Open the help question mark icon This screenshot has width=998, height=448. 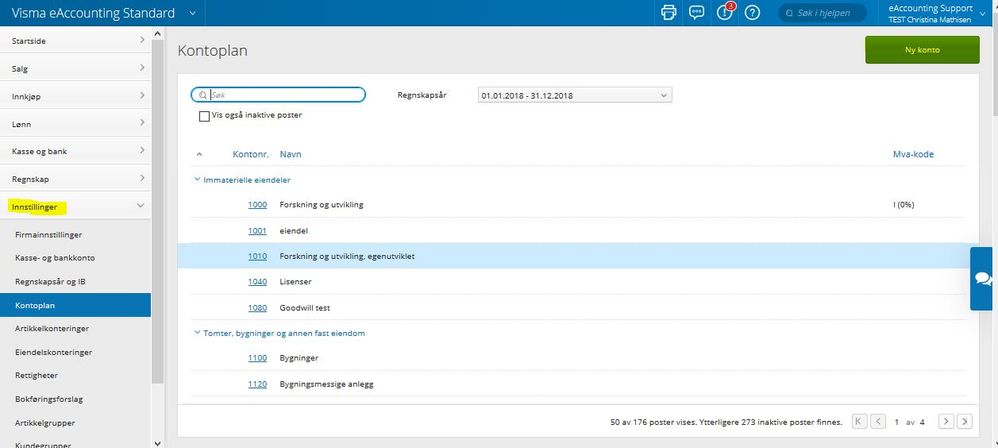(752, 13)
